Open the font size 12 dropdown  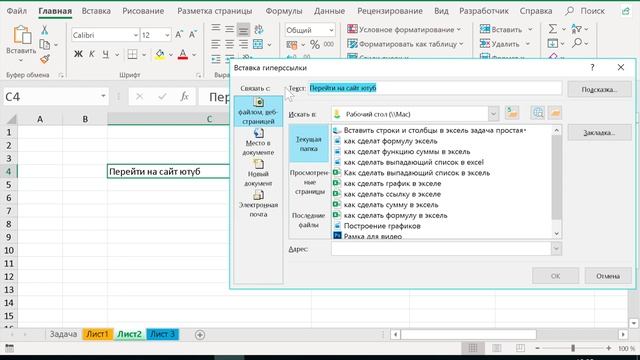167,35
